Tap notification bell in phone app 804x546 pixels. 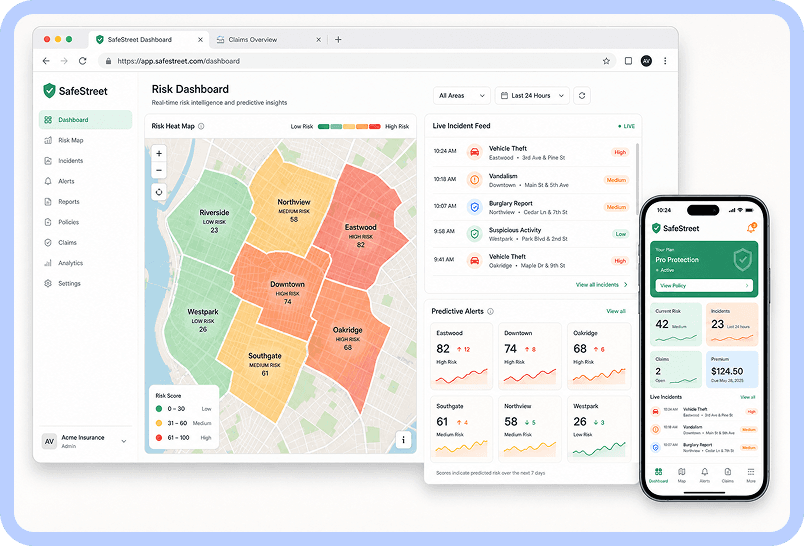(751, 228)
